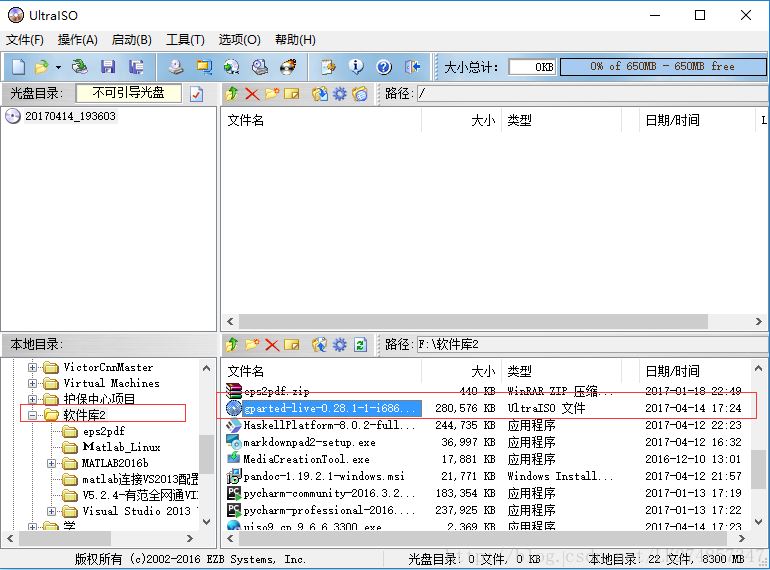
Task: Open gear settings in local toolbar
Action: pyautogui.click(x=340, y=345)
